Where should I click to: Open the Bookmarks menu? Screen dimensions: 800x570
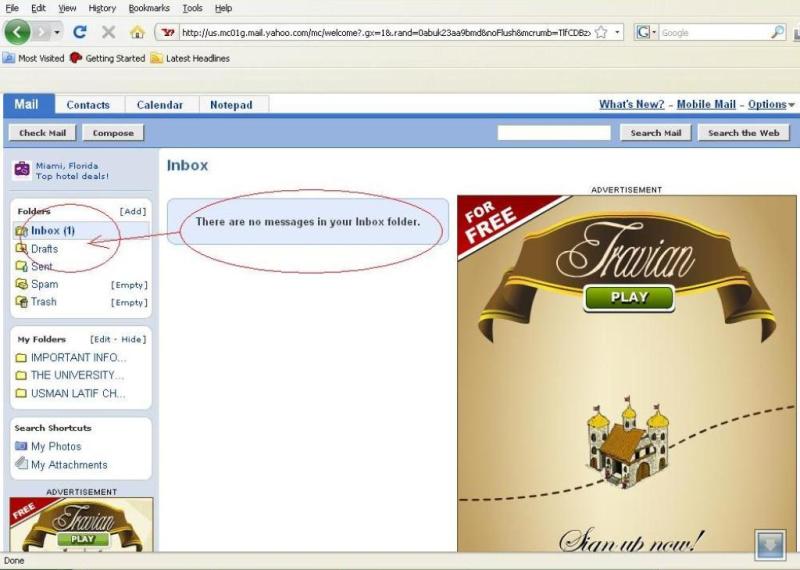point(148,8)
